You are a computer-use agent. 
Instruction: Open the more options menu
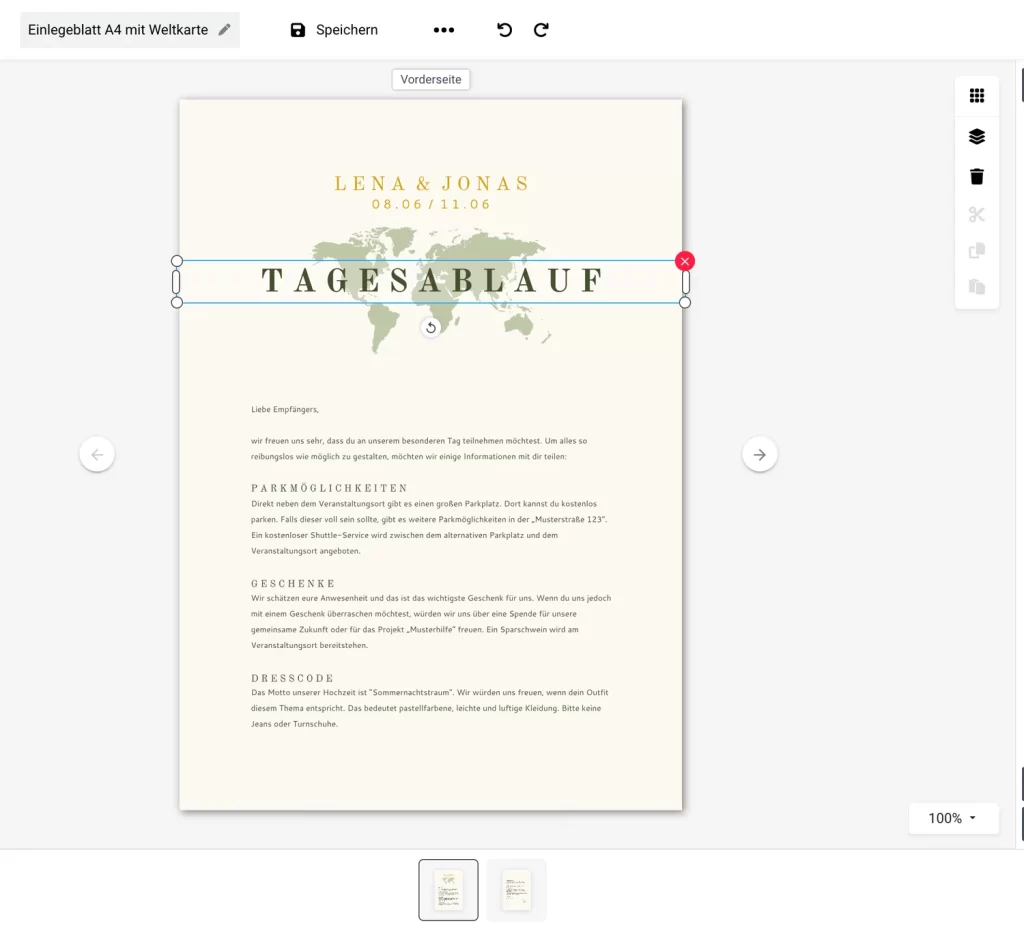(x=443, y=30)
